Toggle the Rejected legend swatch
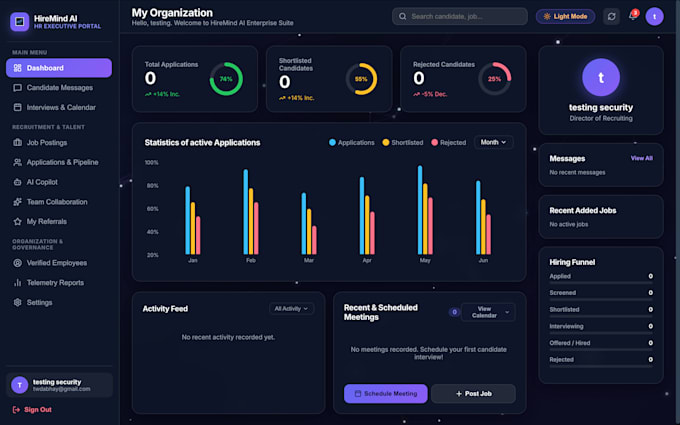Image resolution: width=680 pixels, height=425 pixels. coord(434,142)
